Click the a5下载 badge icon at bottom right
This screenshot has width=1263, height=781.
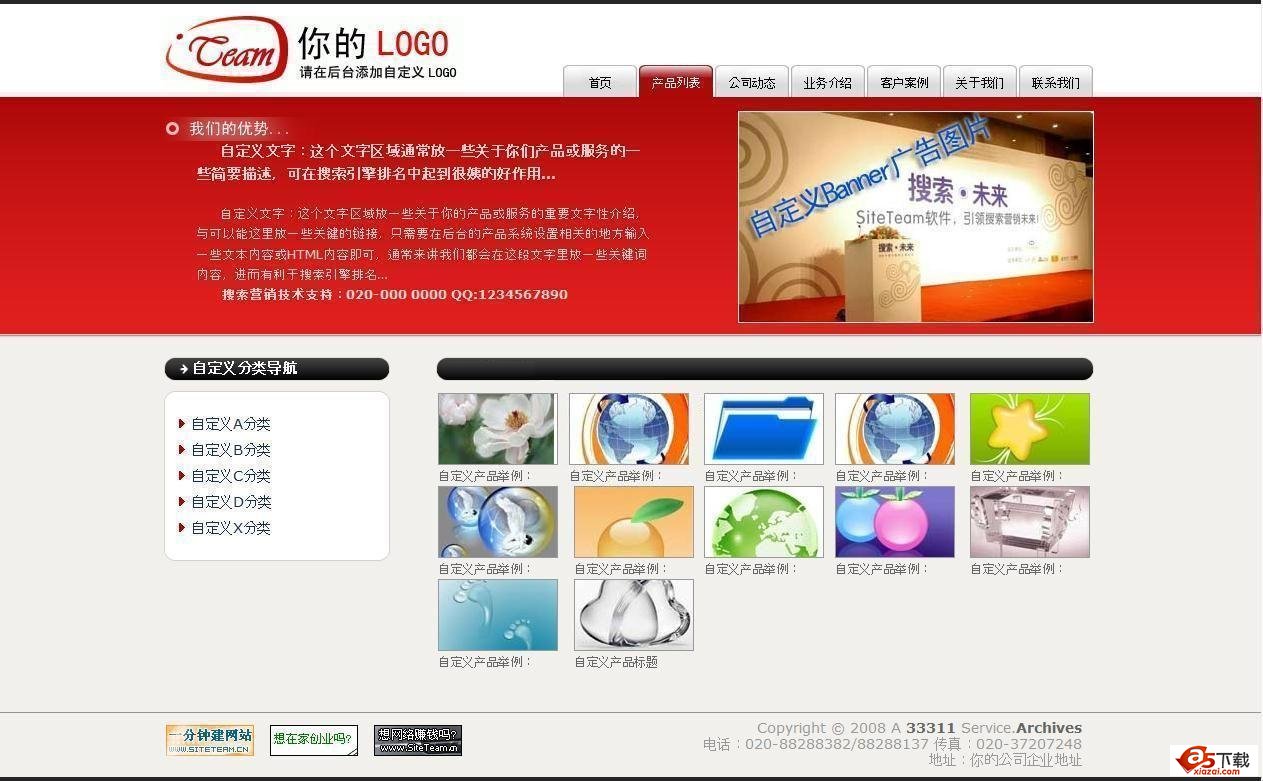(x=1212, y=758)
